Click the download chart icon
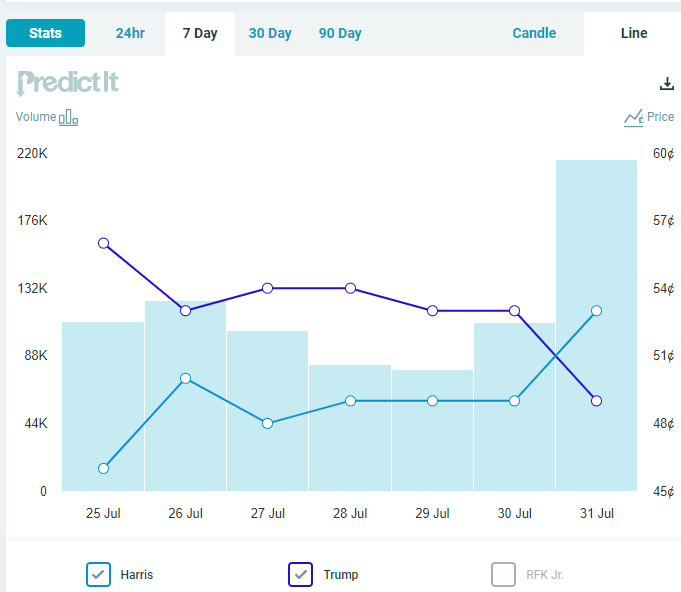Viewport: 681px width, 592px height. click(x=667, y=84)
